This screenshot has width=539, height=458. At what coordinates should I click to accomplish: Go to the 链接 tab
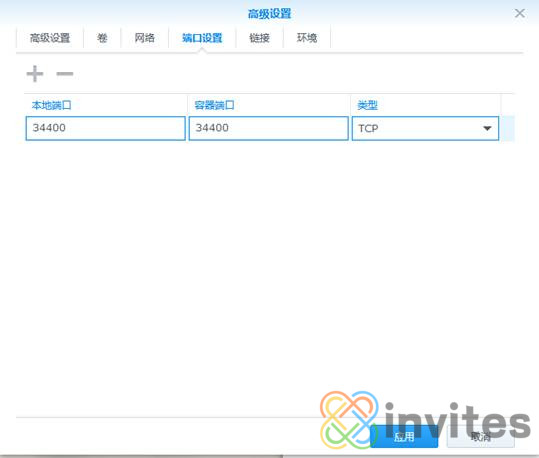click(x=260, y=37)
